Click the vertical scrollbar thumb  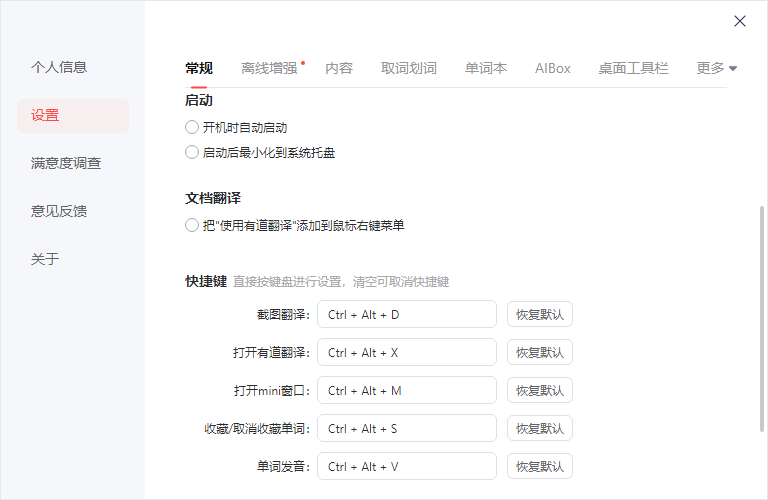coord(762,320)
